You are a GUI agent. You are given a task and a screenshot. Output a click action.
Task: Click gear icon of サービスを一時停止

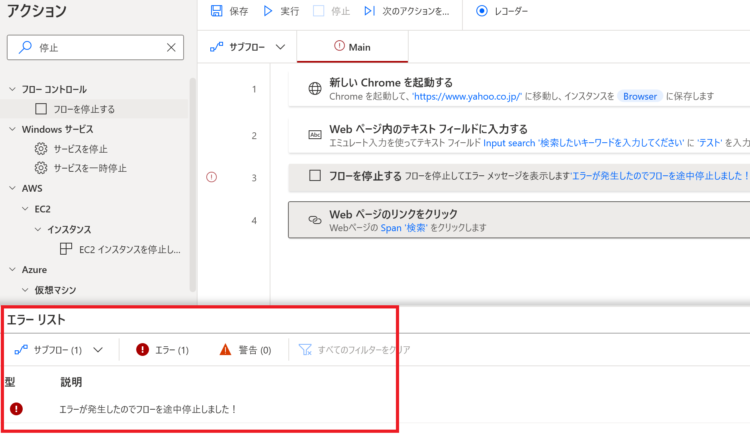click(x=41, y=168)
